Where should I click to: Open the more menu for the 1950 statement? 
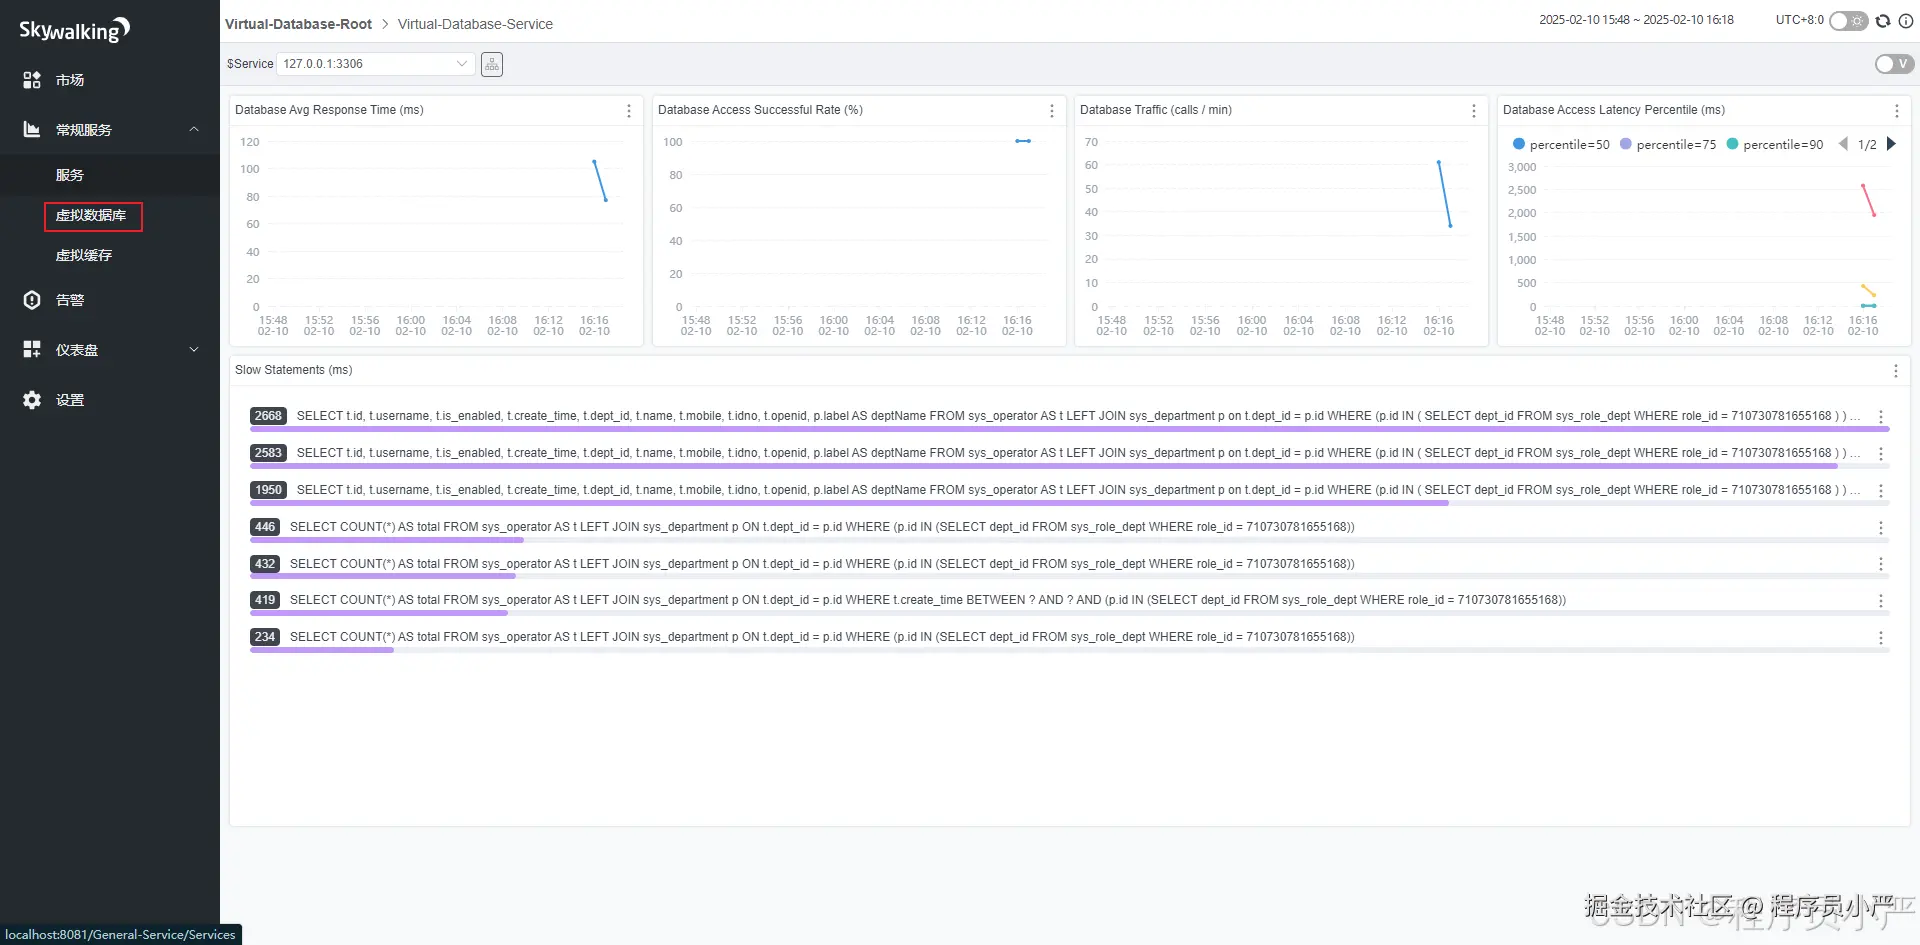tap(1881, 491)
